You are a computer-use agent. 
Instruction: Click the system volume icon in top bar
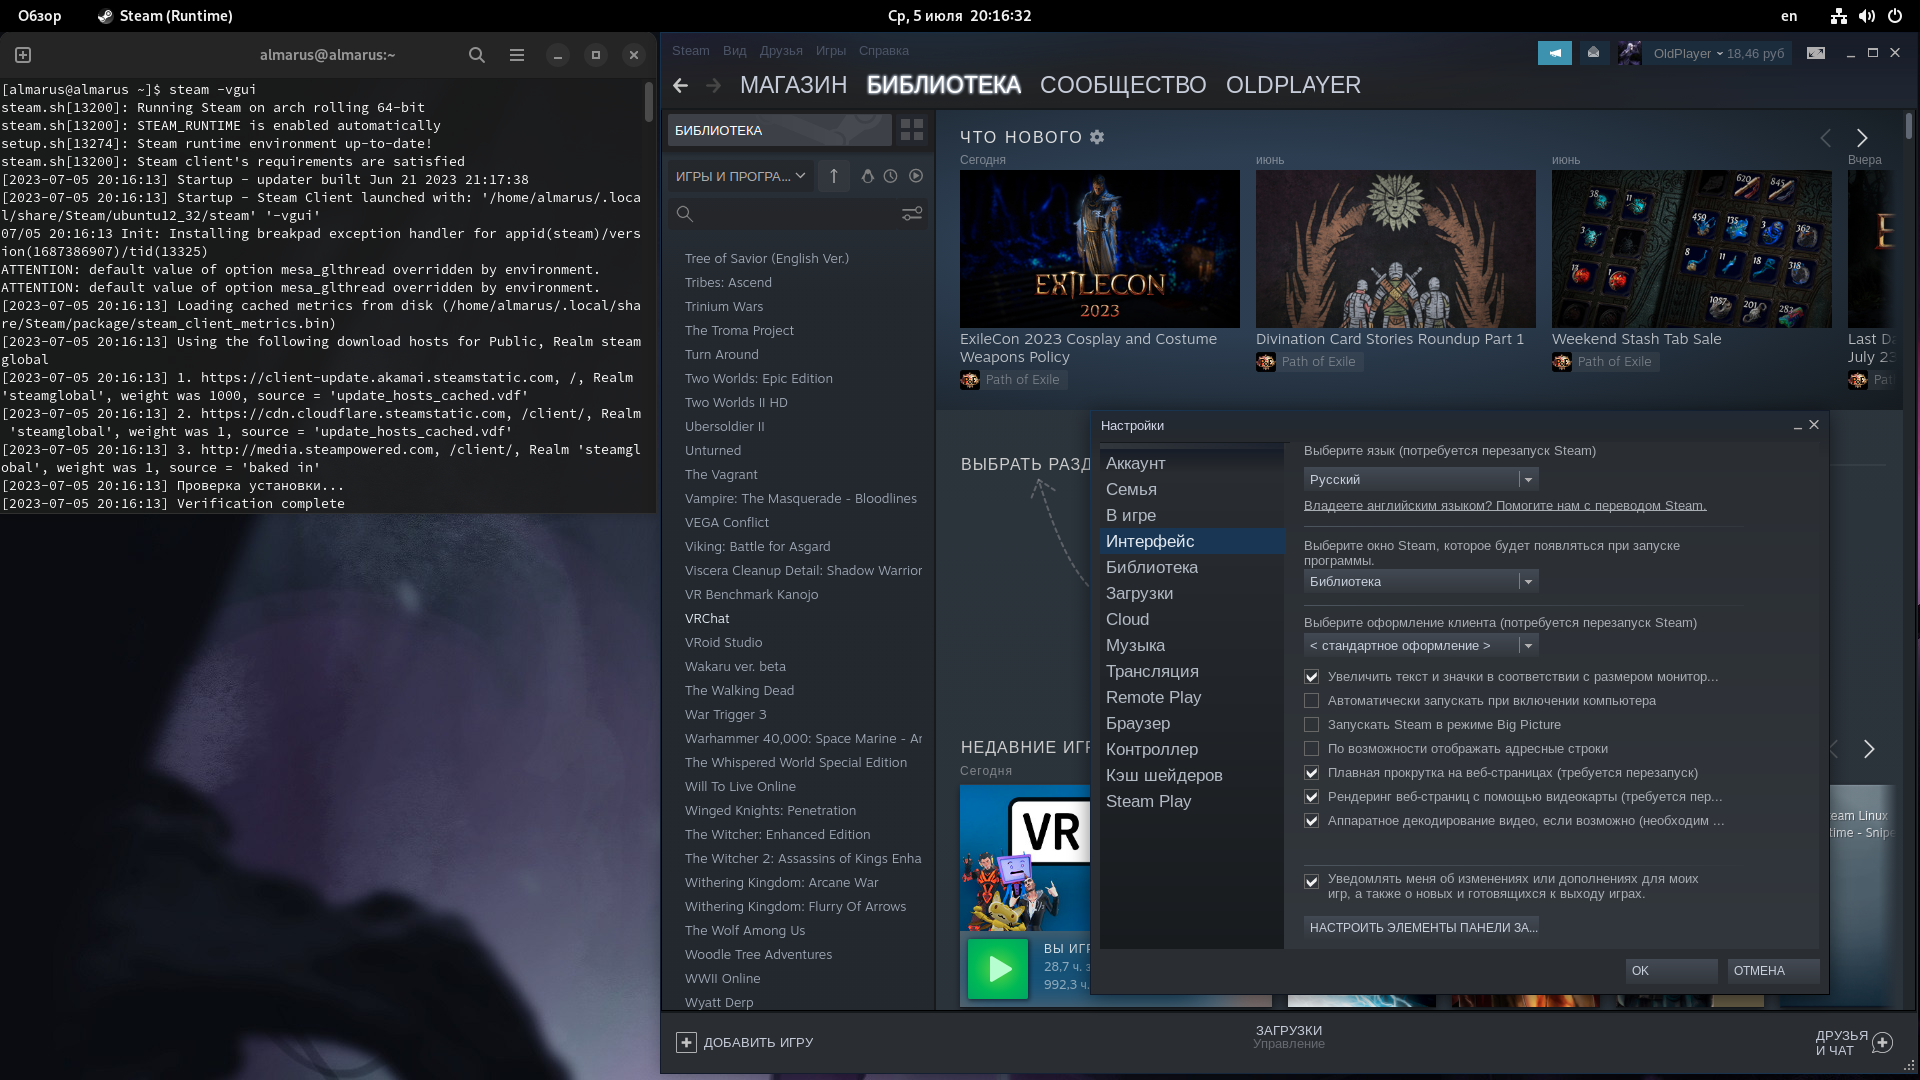[1867, 16]
